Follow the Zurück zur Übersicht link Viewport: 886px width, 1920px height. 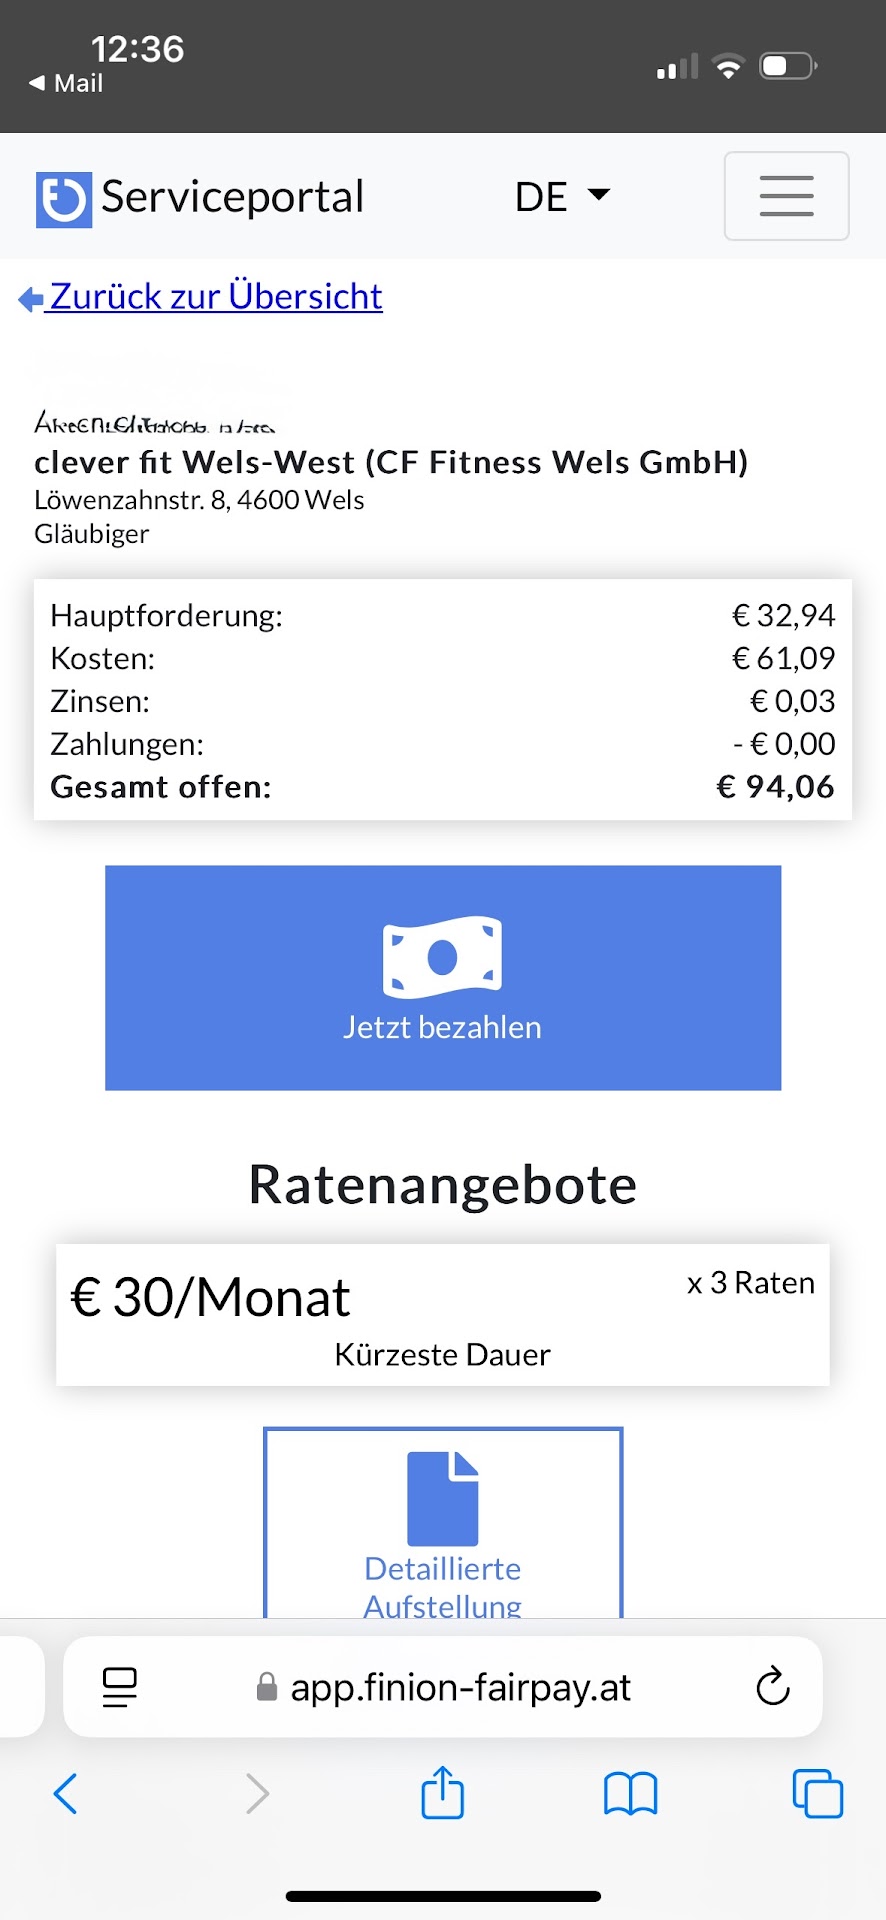pos(215,297)
